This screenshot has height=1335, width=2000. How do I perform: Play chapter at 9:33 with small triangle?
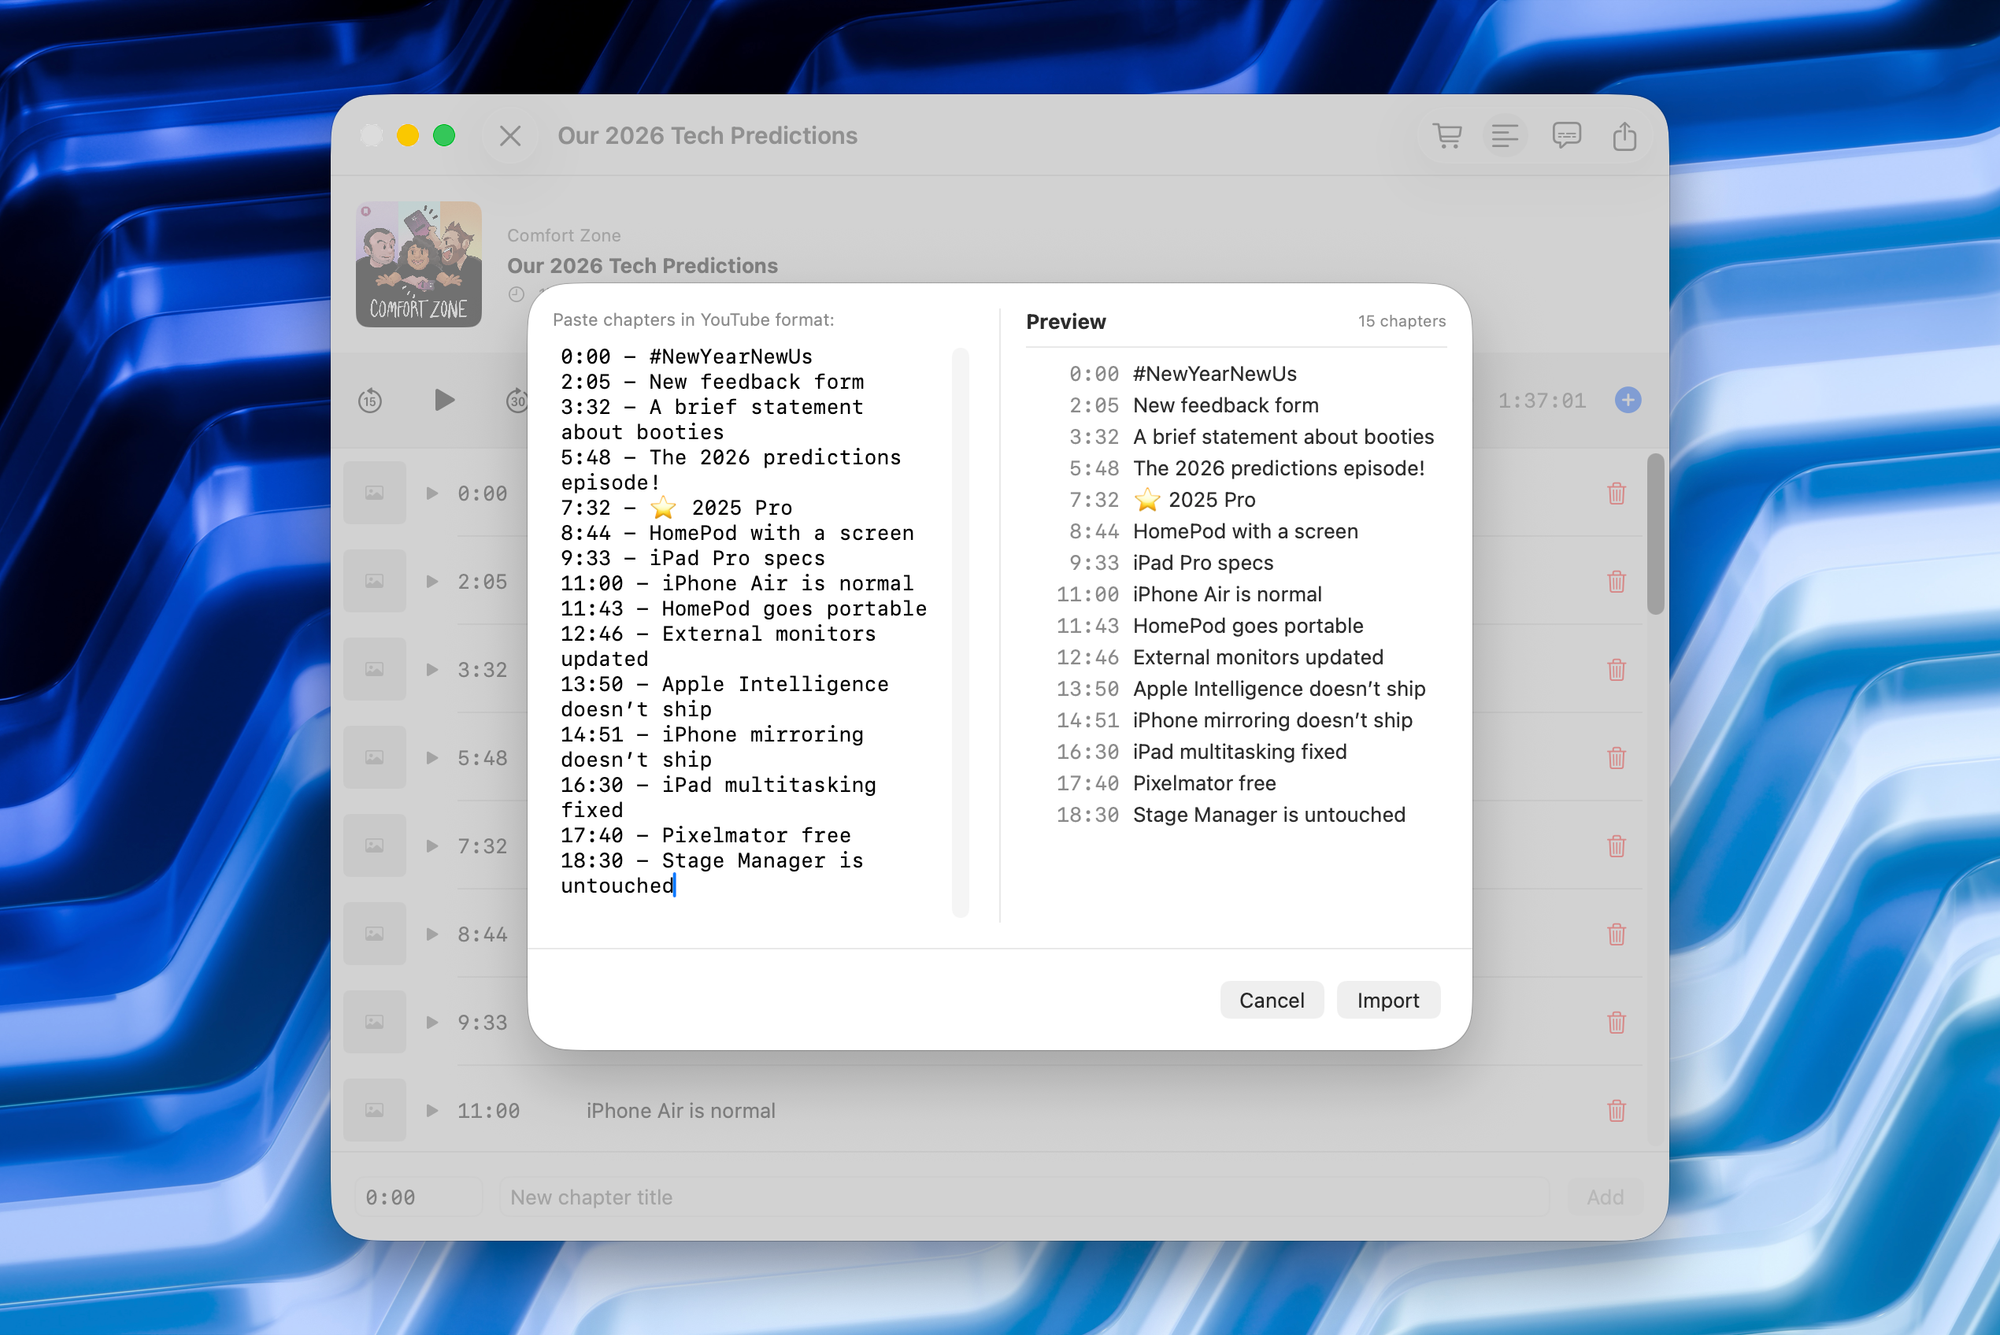tap(432, 1022)
